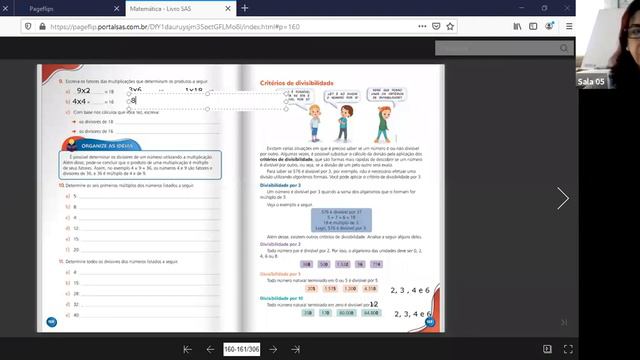Open the side panel icon in the bottom bar
This screenshot has height=360, width=640.
[x=547, y=349]
